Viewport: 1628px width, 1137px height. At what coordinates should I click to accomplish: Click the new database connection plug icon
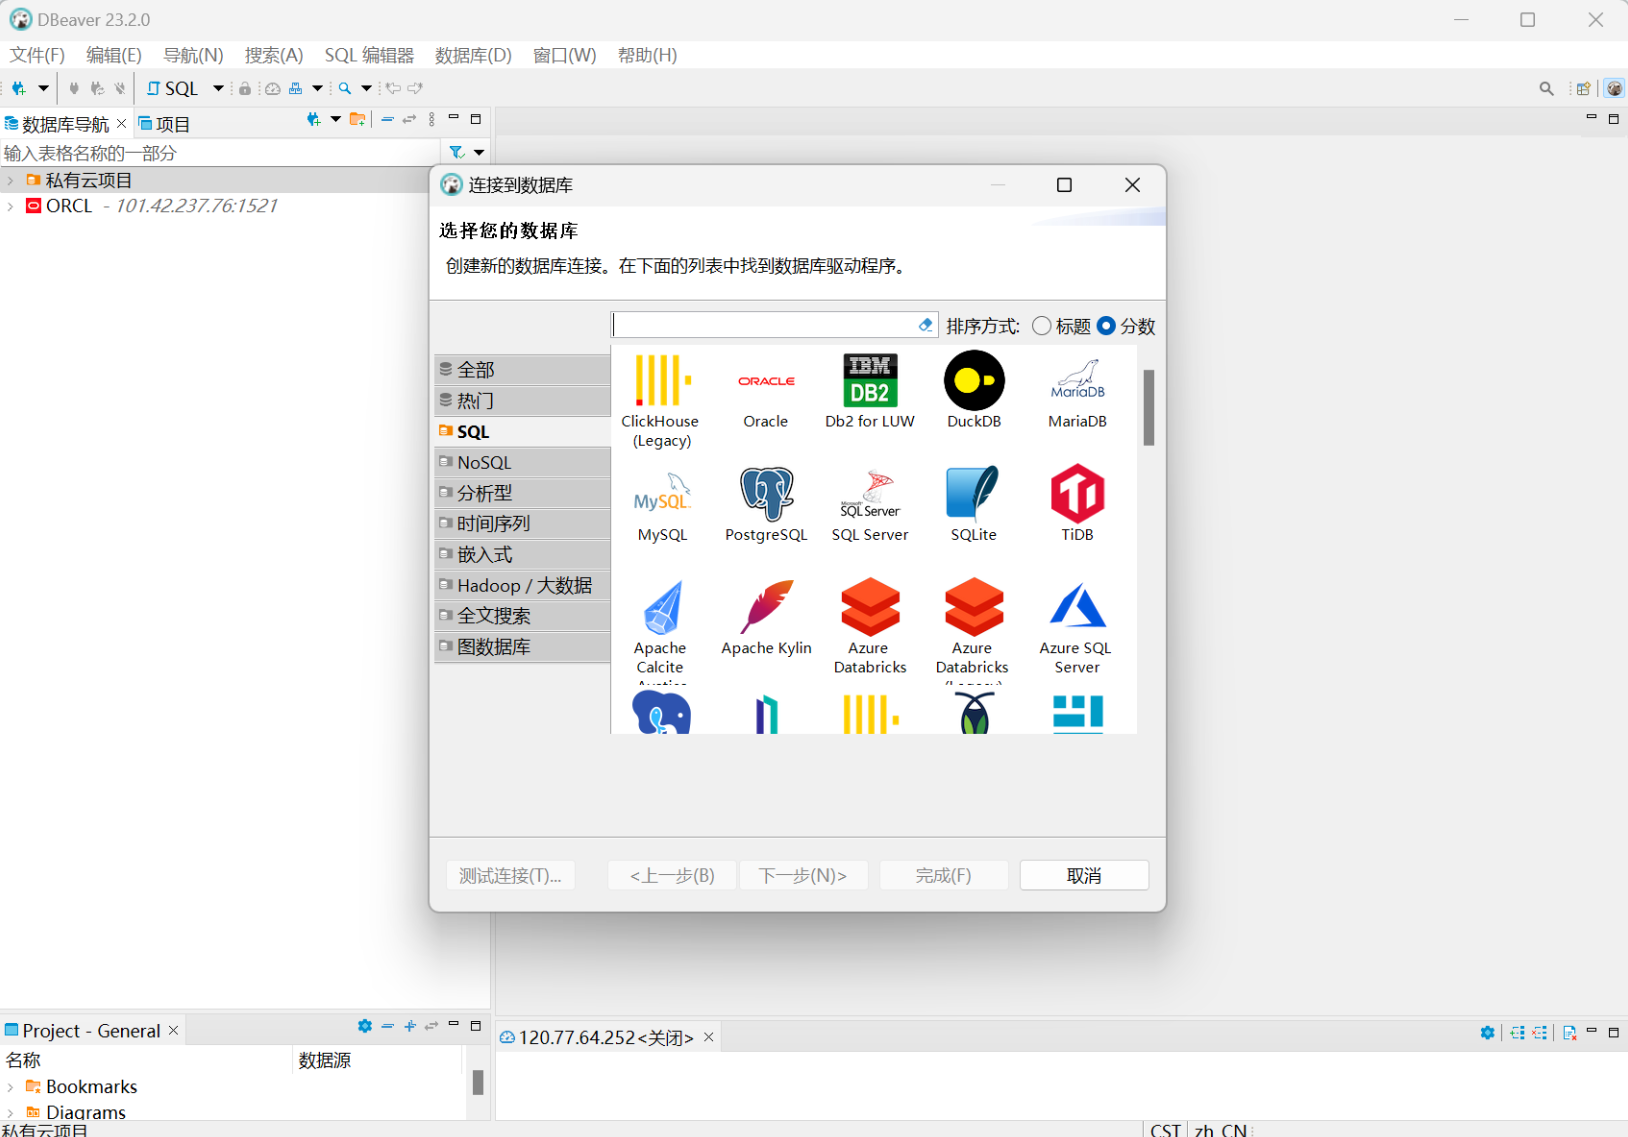pyautogui.click(x=19, y=88)
